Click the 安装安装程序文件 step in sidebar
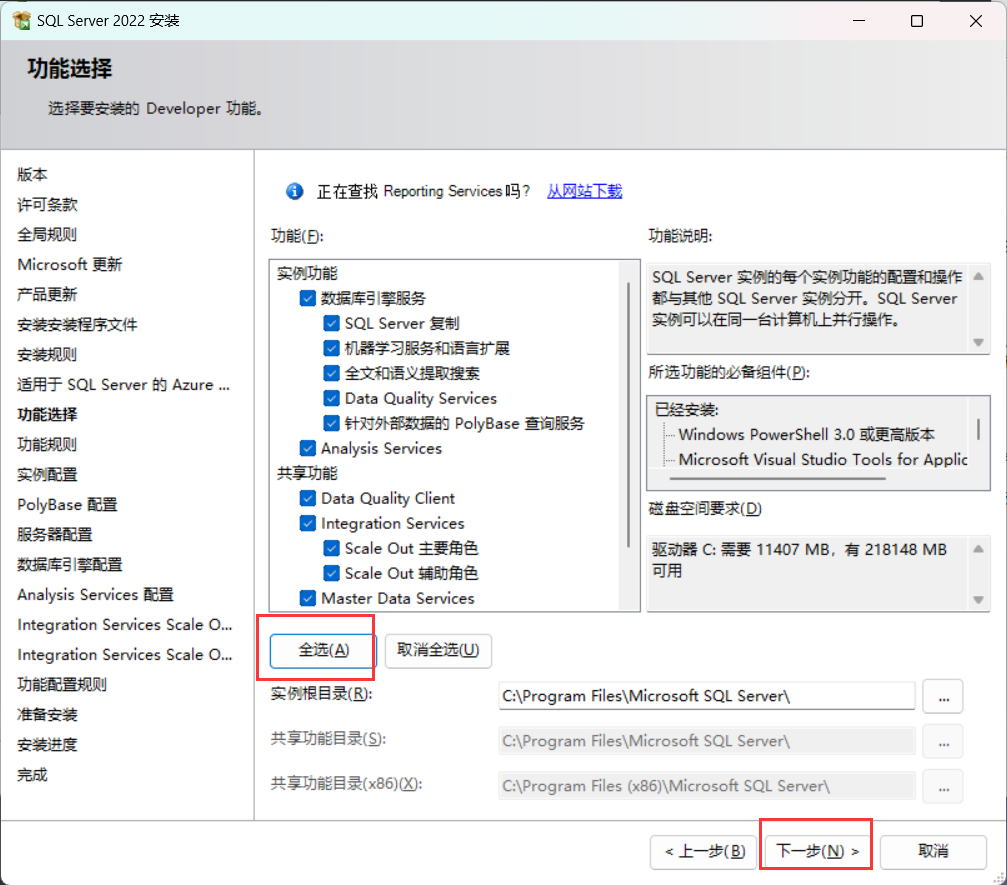 [77, 325]
